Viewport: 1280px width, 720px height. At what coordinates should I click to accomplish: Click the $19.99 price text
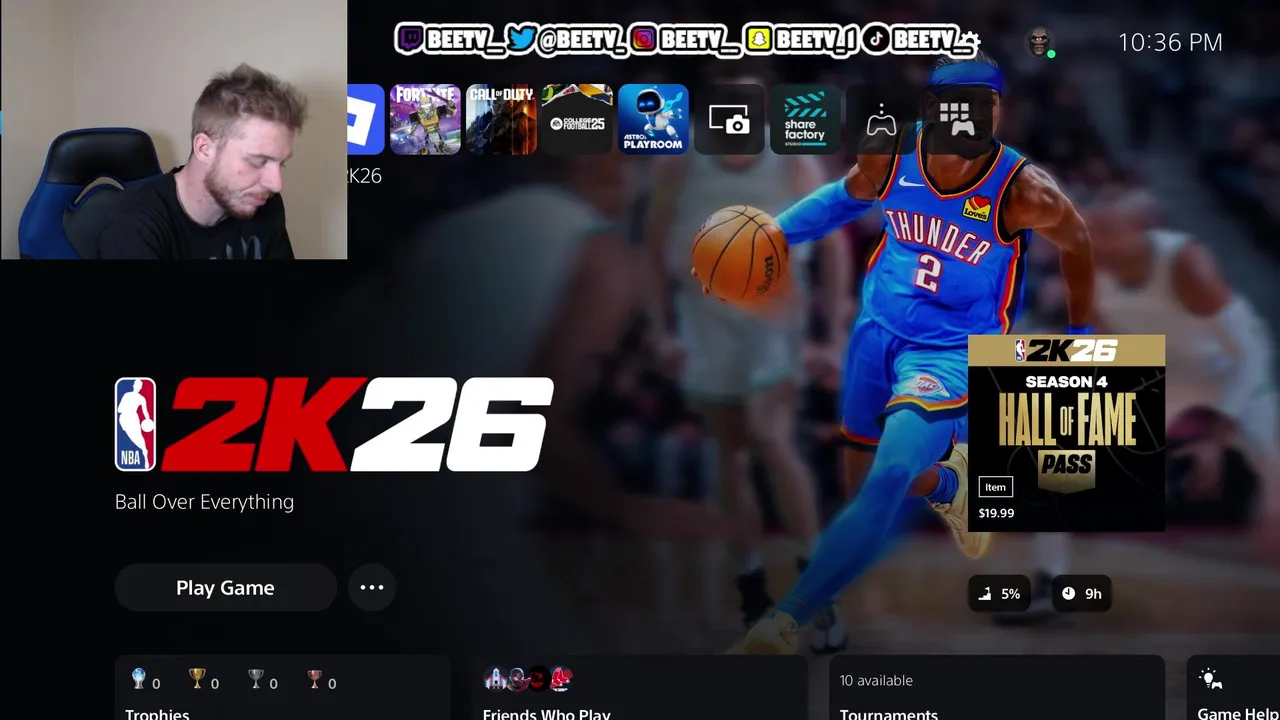(996, 513)
